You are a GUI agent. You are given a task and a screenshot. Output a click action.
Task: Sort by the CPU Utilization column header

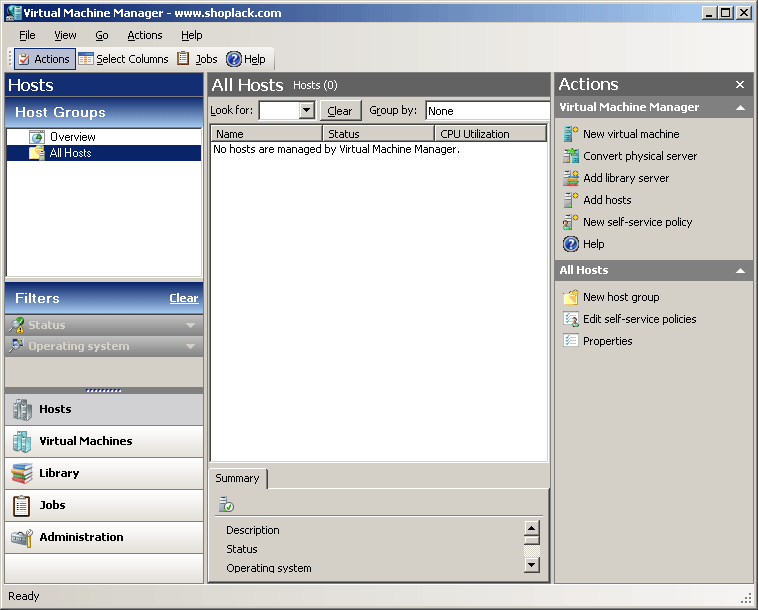click(x=490, y=134)
